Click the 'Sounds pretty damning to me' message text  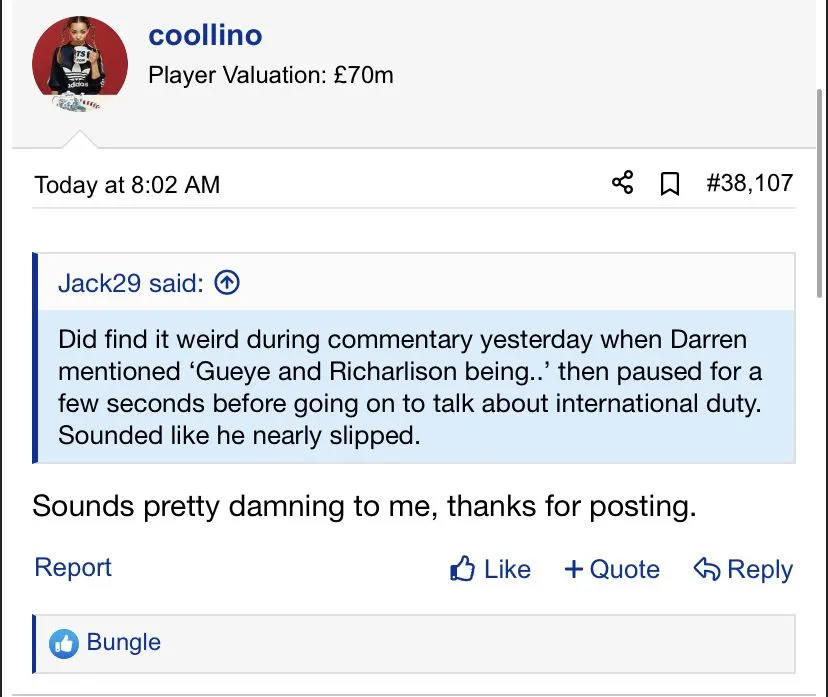pos(364,505)
